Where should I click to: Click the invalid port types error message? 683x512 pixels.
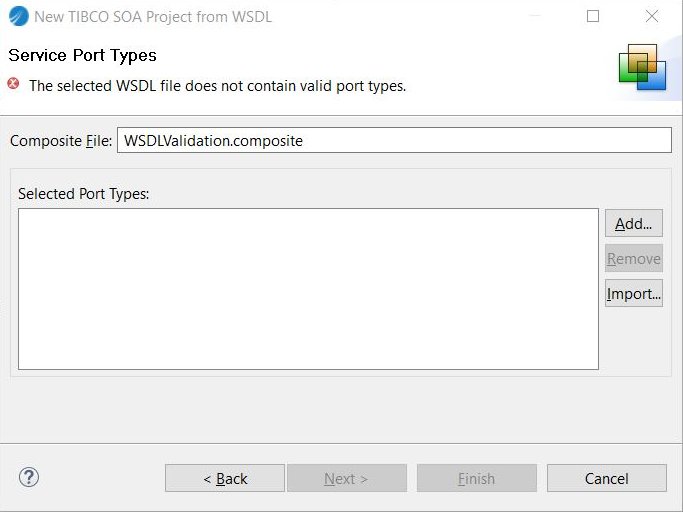tap(217, 86)
